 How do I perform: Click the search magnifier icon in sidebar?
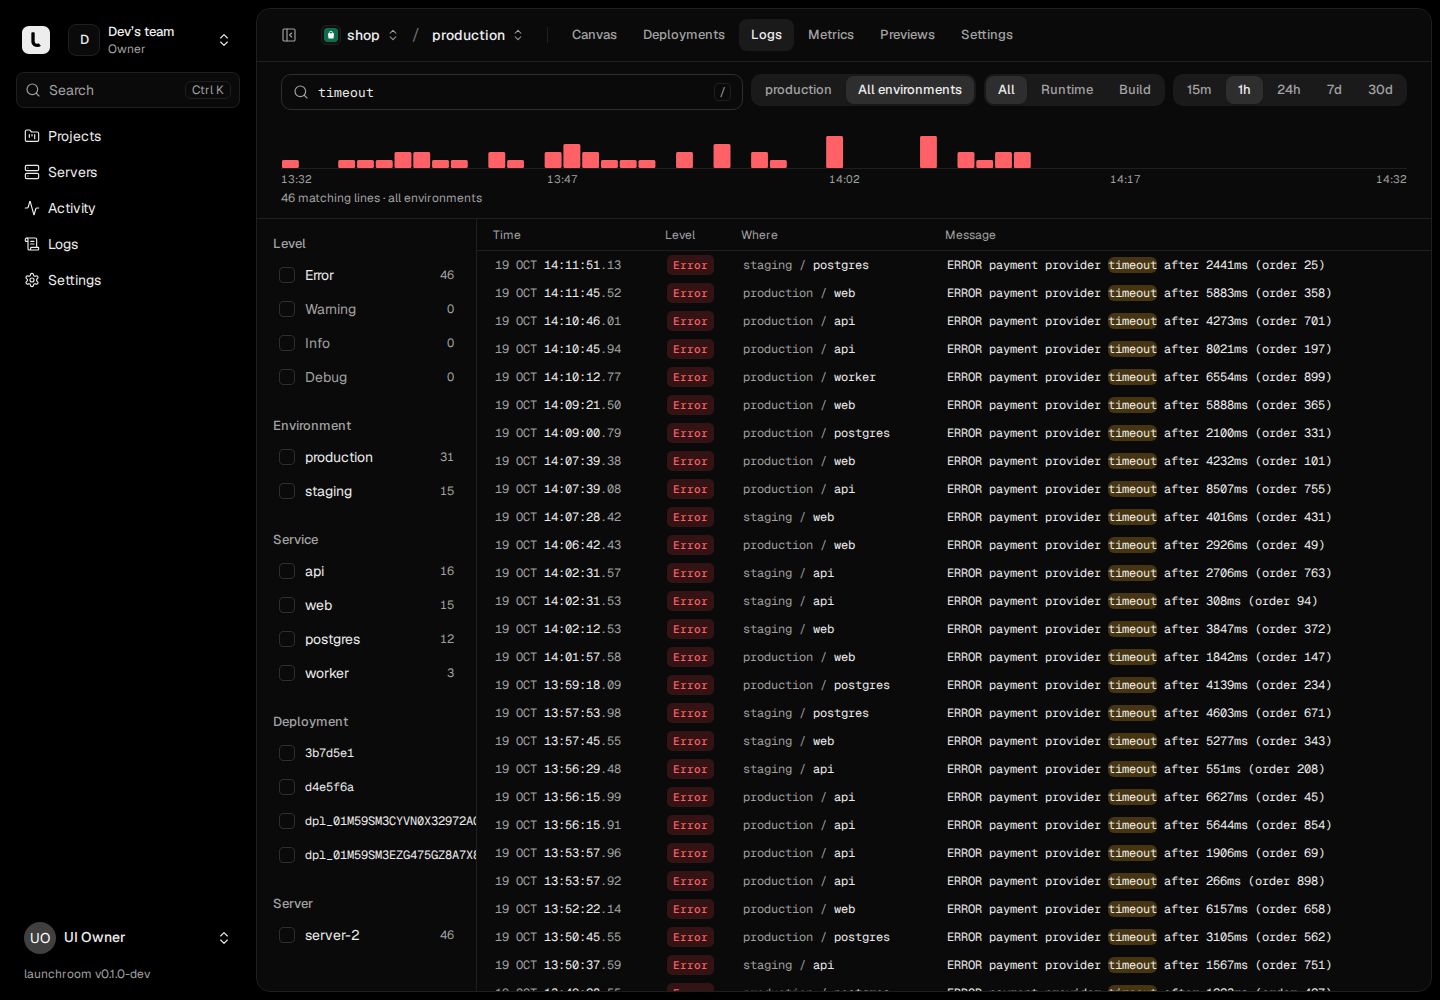coord(33,90)
